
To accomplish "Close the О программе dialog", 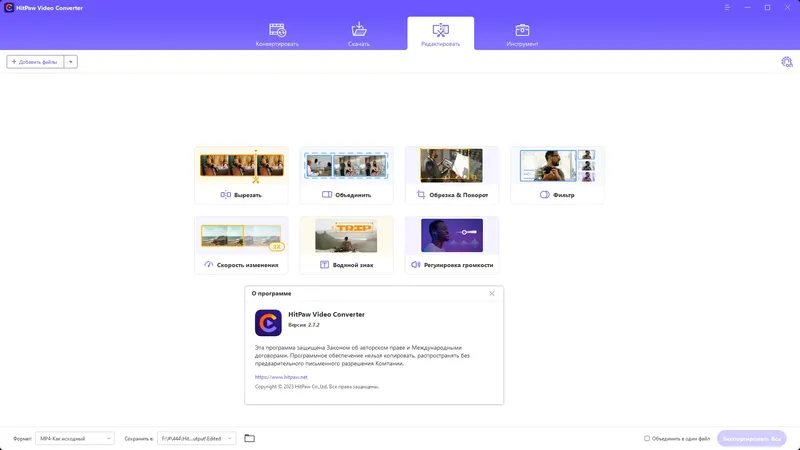I will 492,293.
